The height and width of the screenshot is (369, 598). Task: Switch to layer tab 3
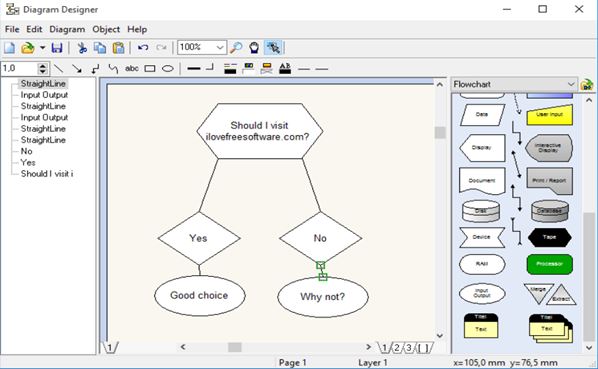click(409, 348)
